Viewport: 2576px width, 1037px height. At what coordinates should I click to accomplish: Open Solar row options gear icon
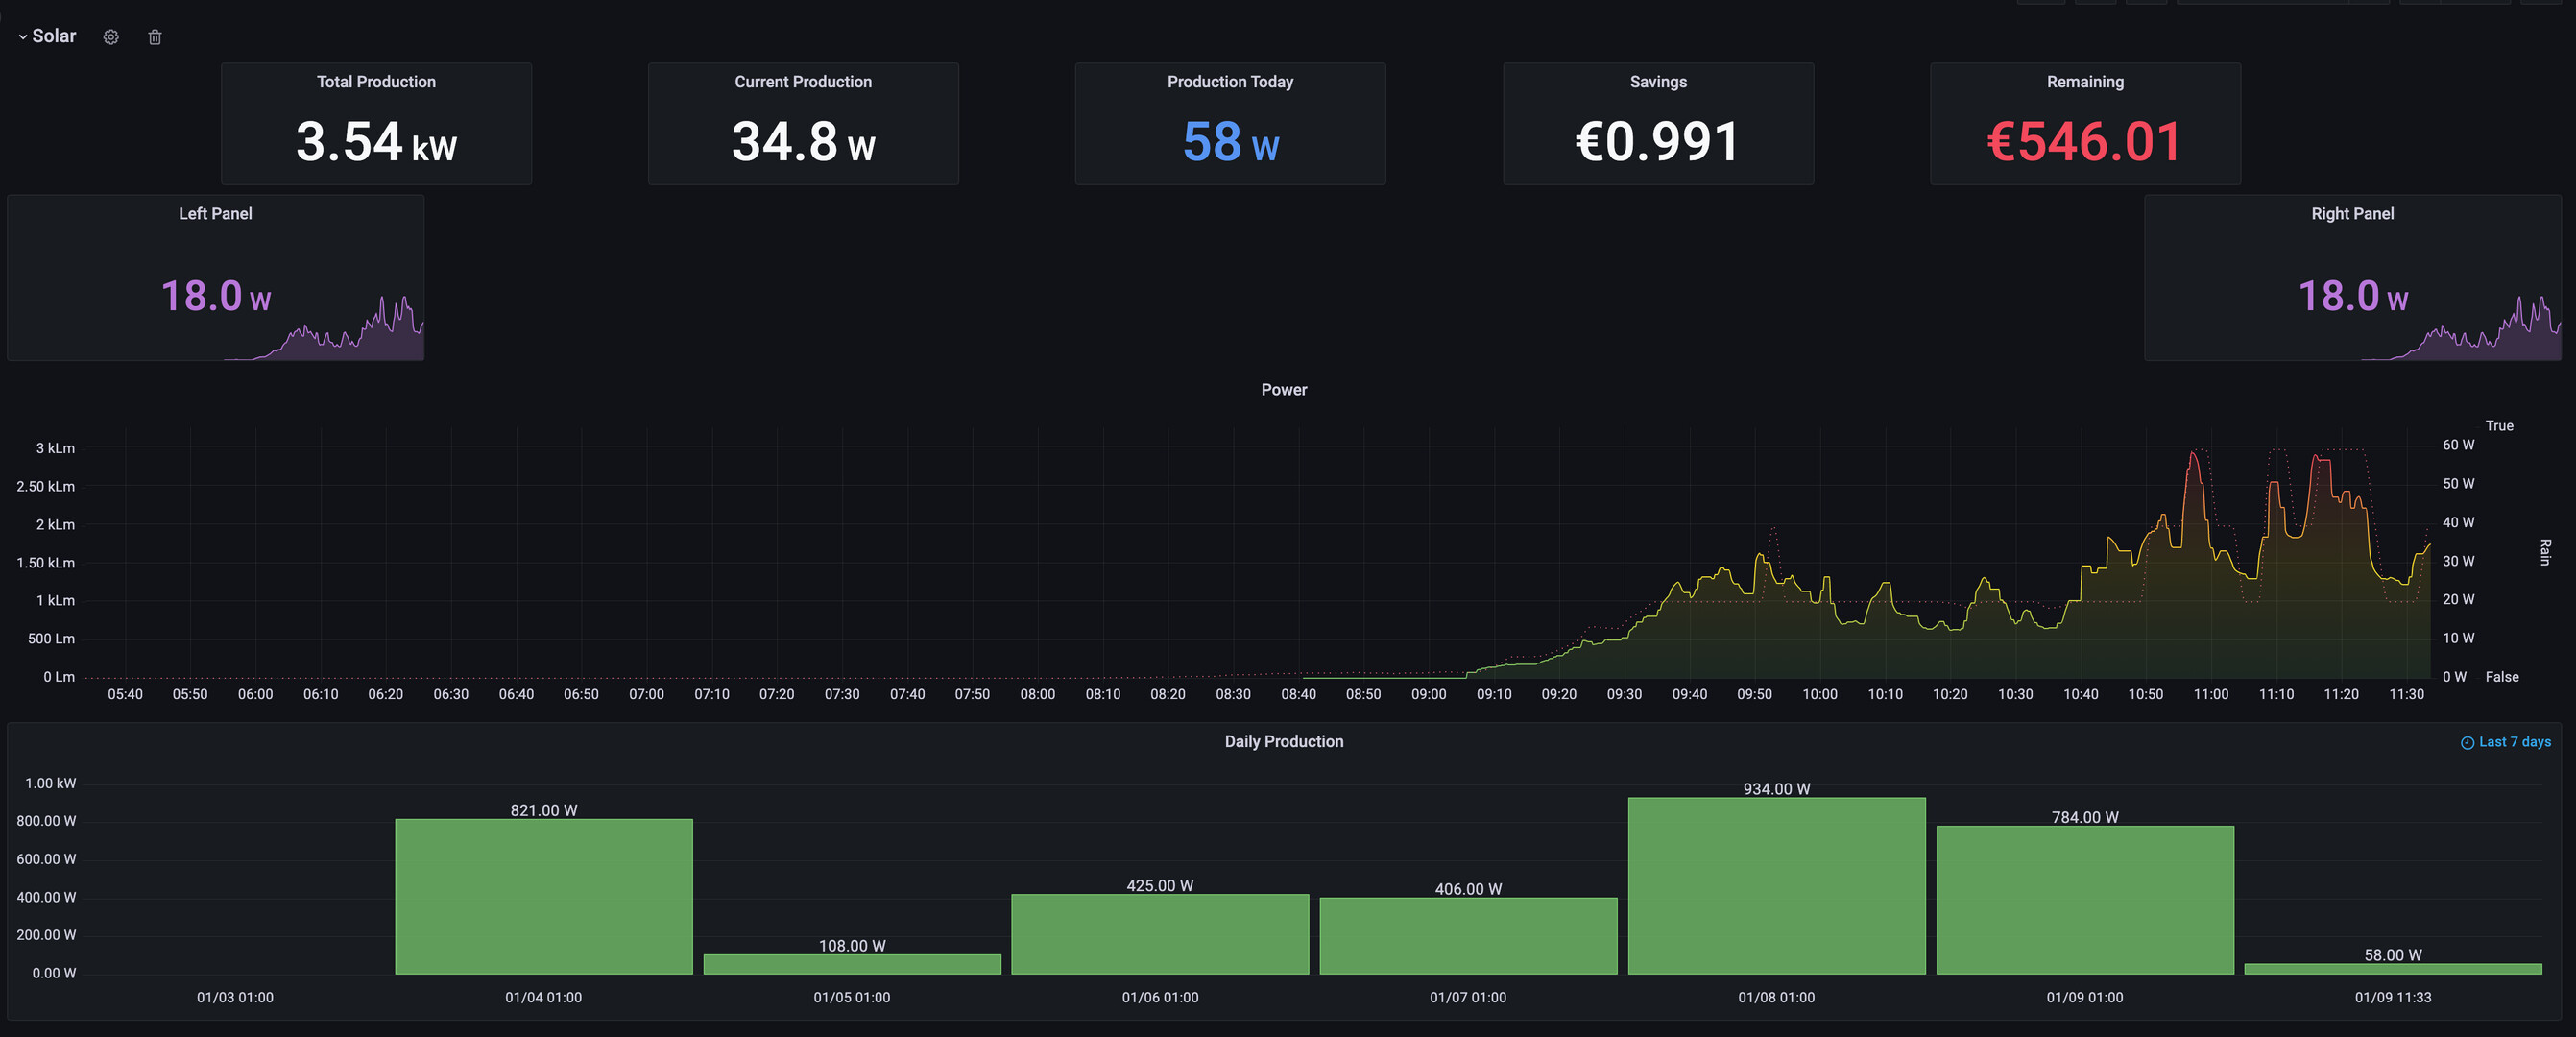111,37
